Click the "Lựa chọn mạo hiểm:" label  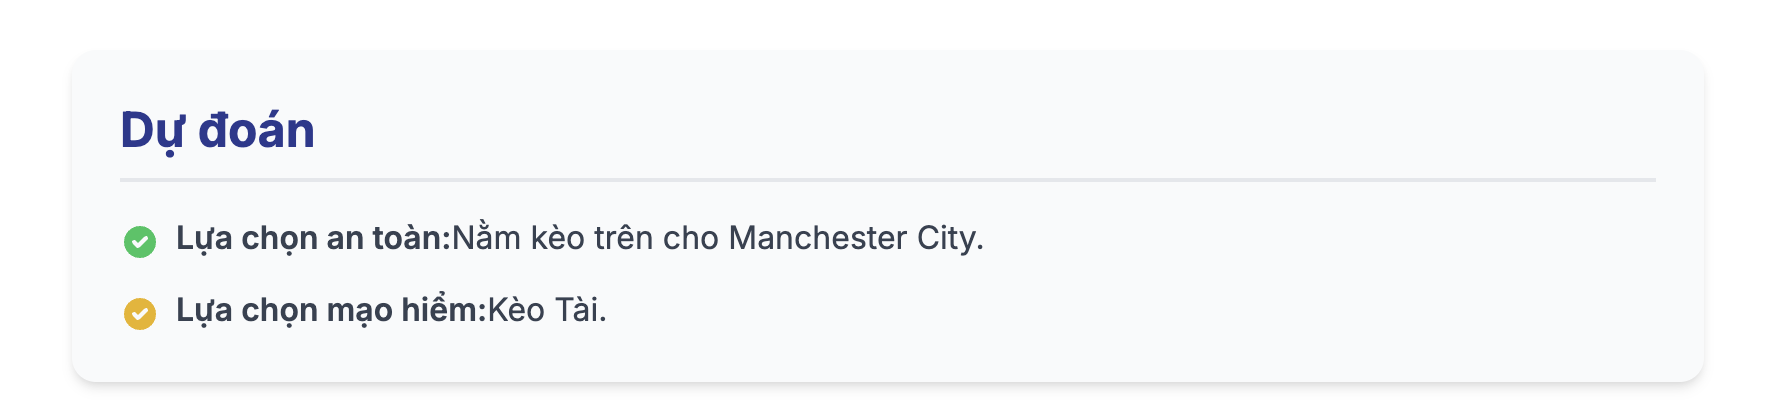pyautogui.click(x=331, y=311)
